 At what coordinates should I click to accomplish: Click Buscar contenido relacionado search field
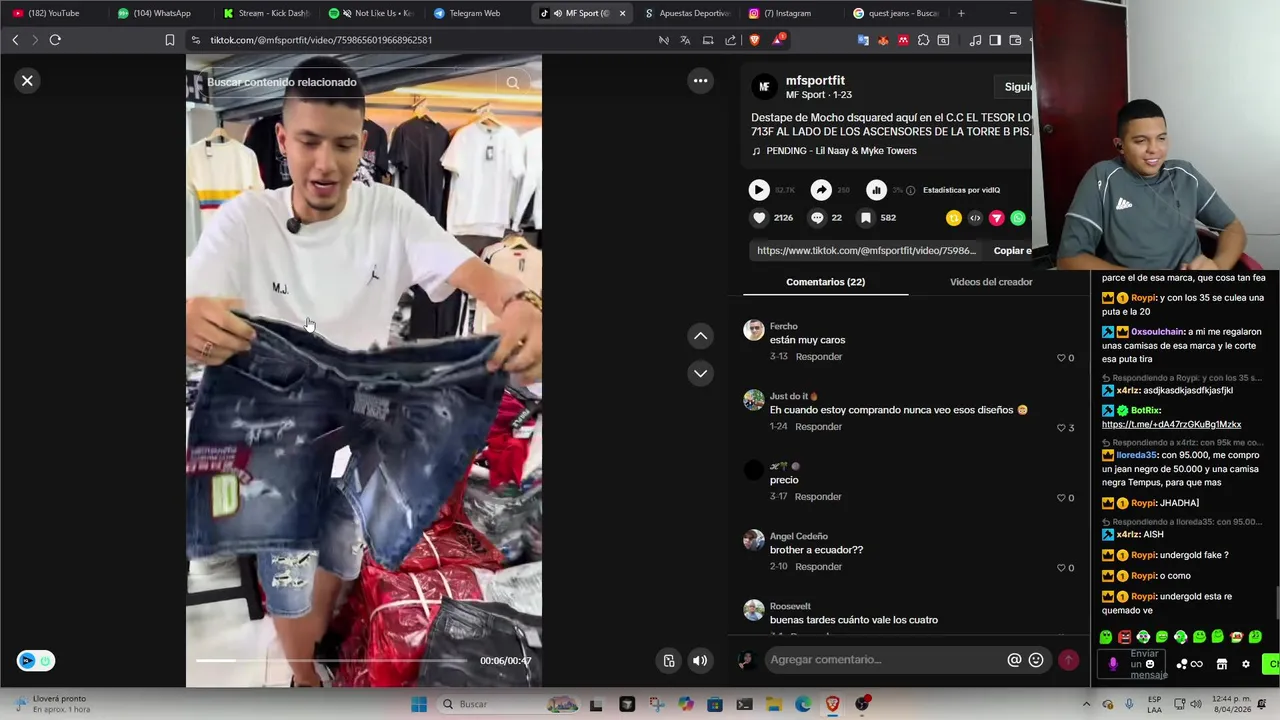pyautogui.click(x=350, y=83)
